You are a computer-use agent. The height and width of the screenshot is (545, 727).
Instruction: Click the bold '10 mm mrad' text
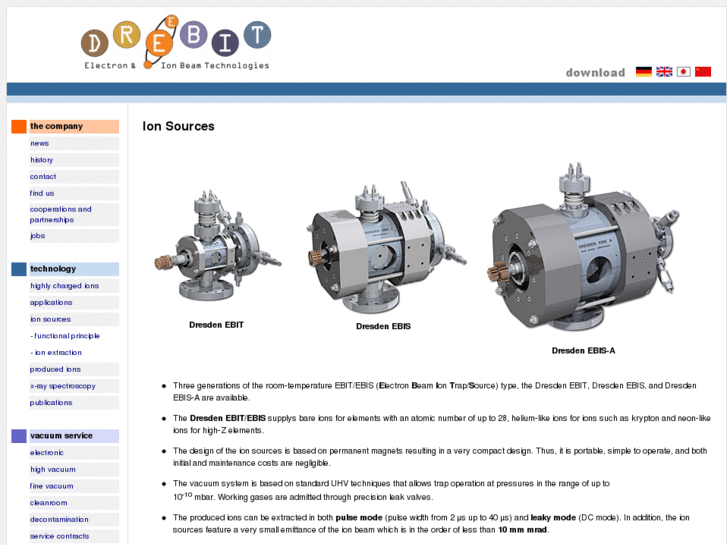click(x=523, y=530)
